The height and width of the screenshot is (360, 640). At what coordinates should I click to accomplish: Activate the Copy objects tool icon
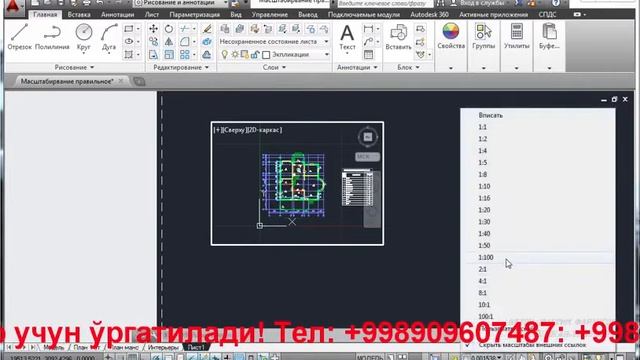point(153,42)
